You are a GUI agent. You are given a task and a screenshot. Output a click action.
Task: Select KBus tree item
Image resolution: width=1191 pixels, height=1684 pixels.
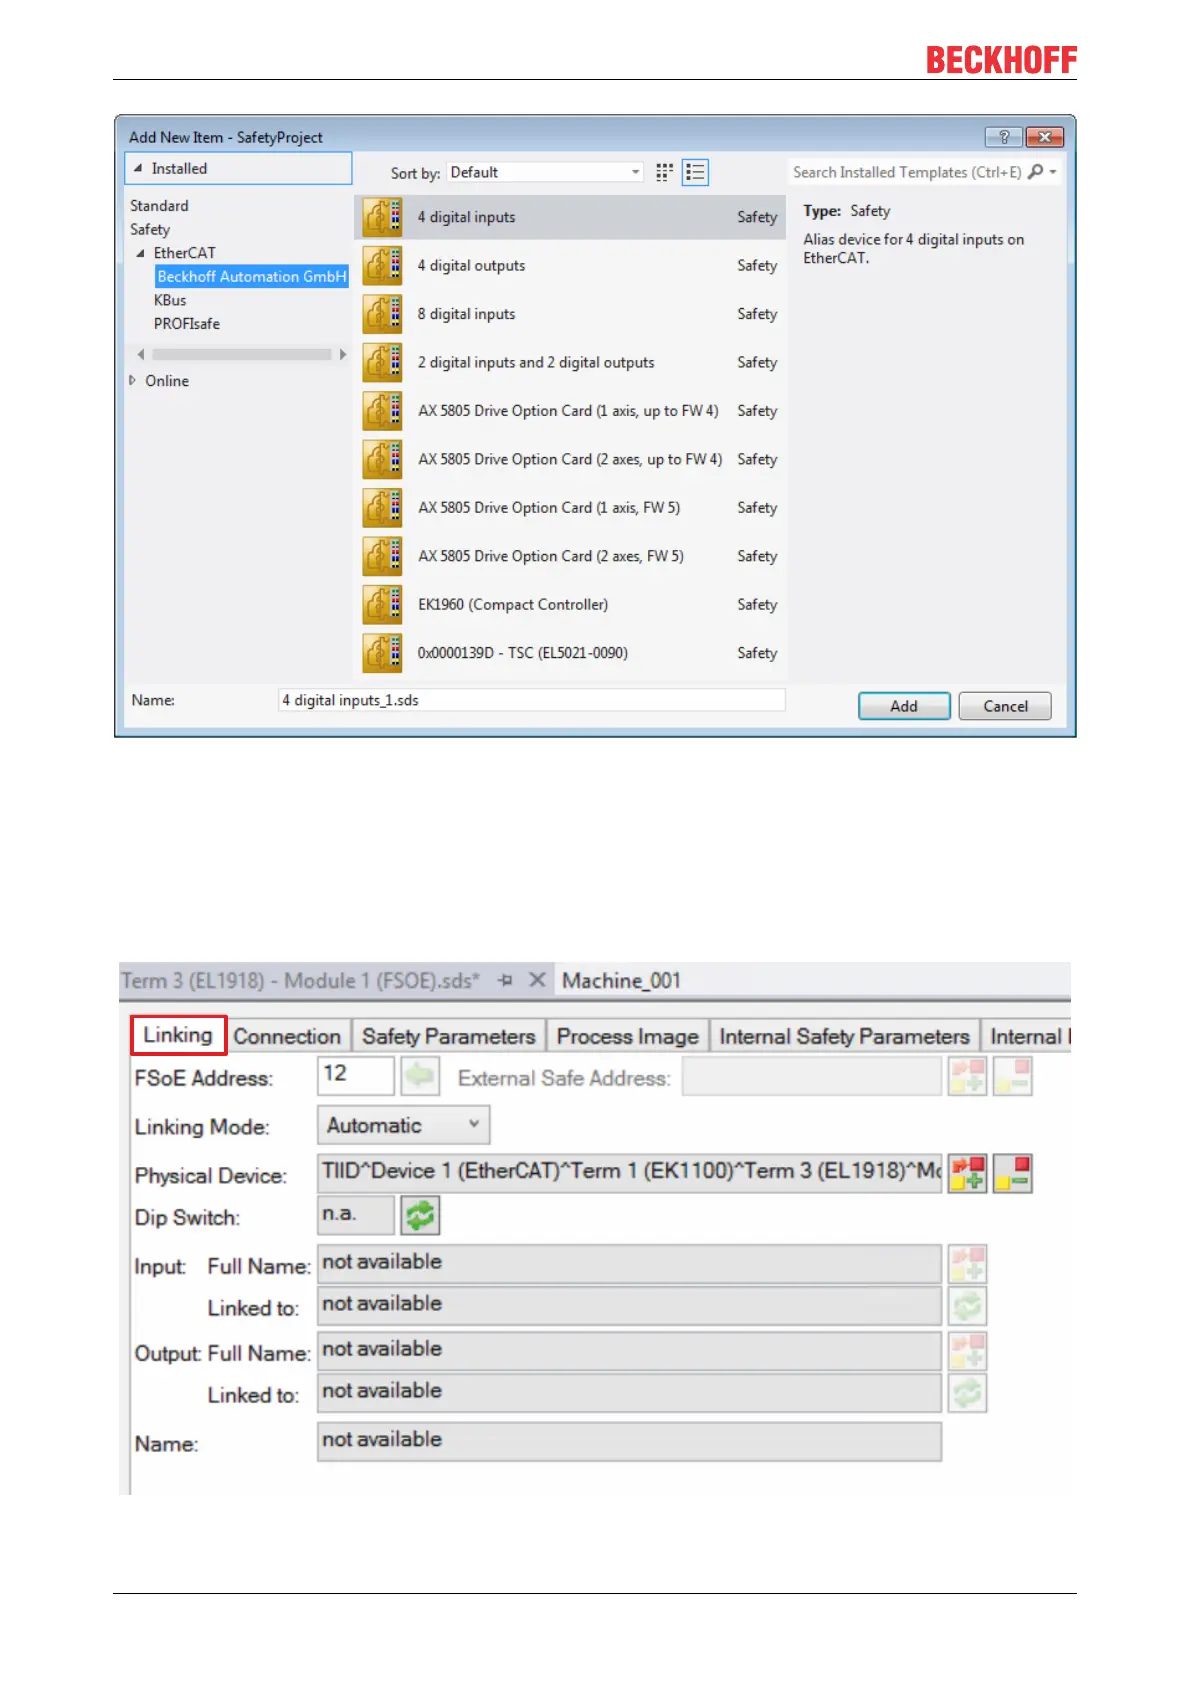click(170, 300)
